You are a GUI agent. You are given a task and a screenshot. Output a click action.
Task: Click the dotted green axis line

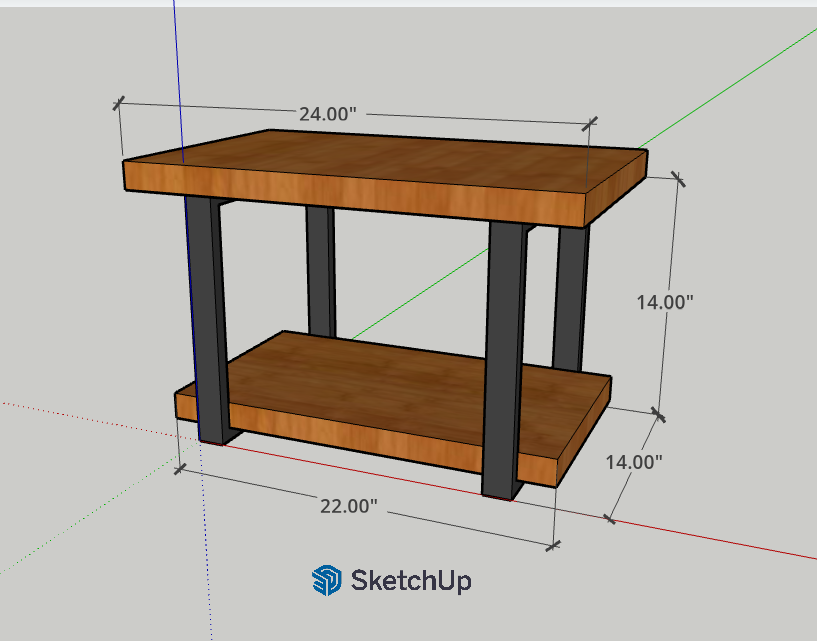(80, 520)
